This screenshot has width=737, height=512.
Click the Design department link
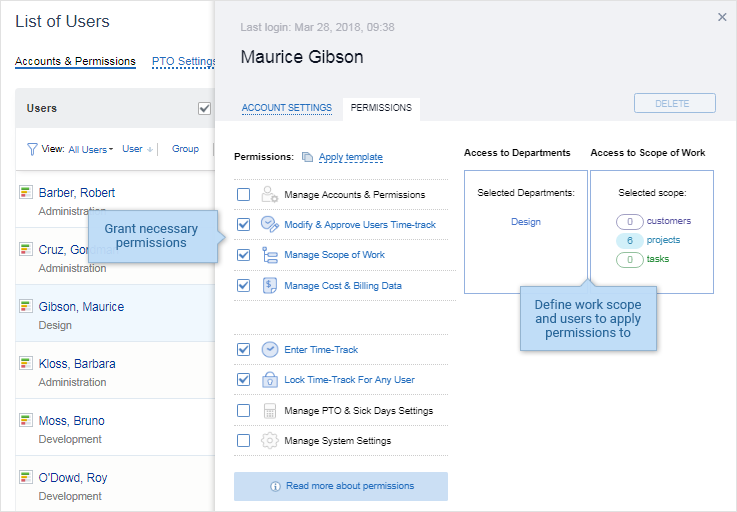click(526, 221)
